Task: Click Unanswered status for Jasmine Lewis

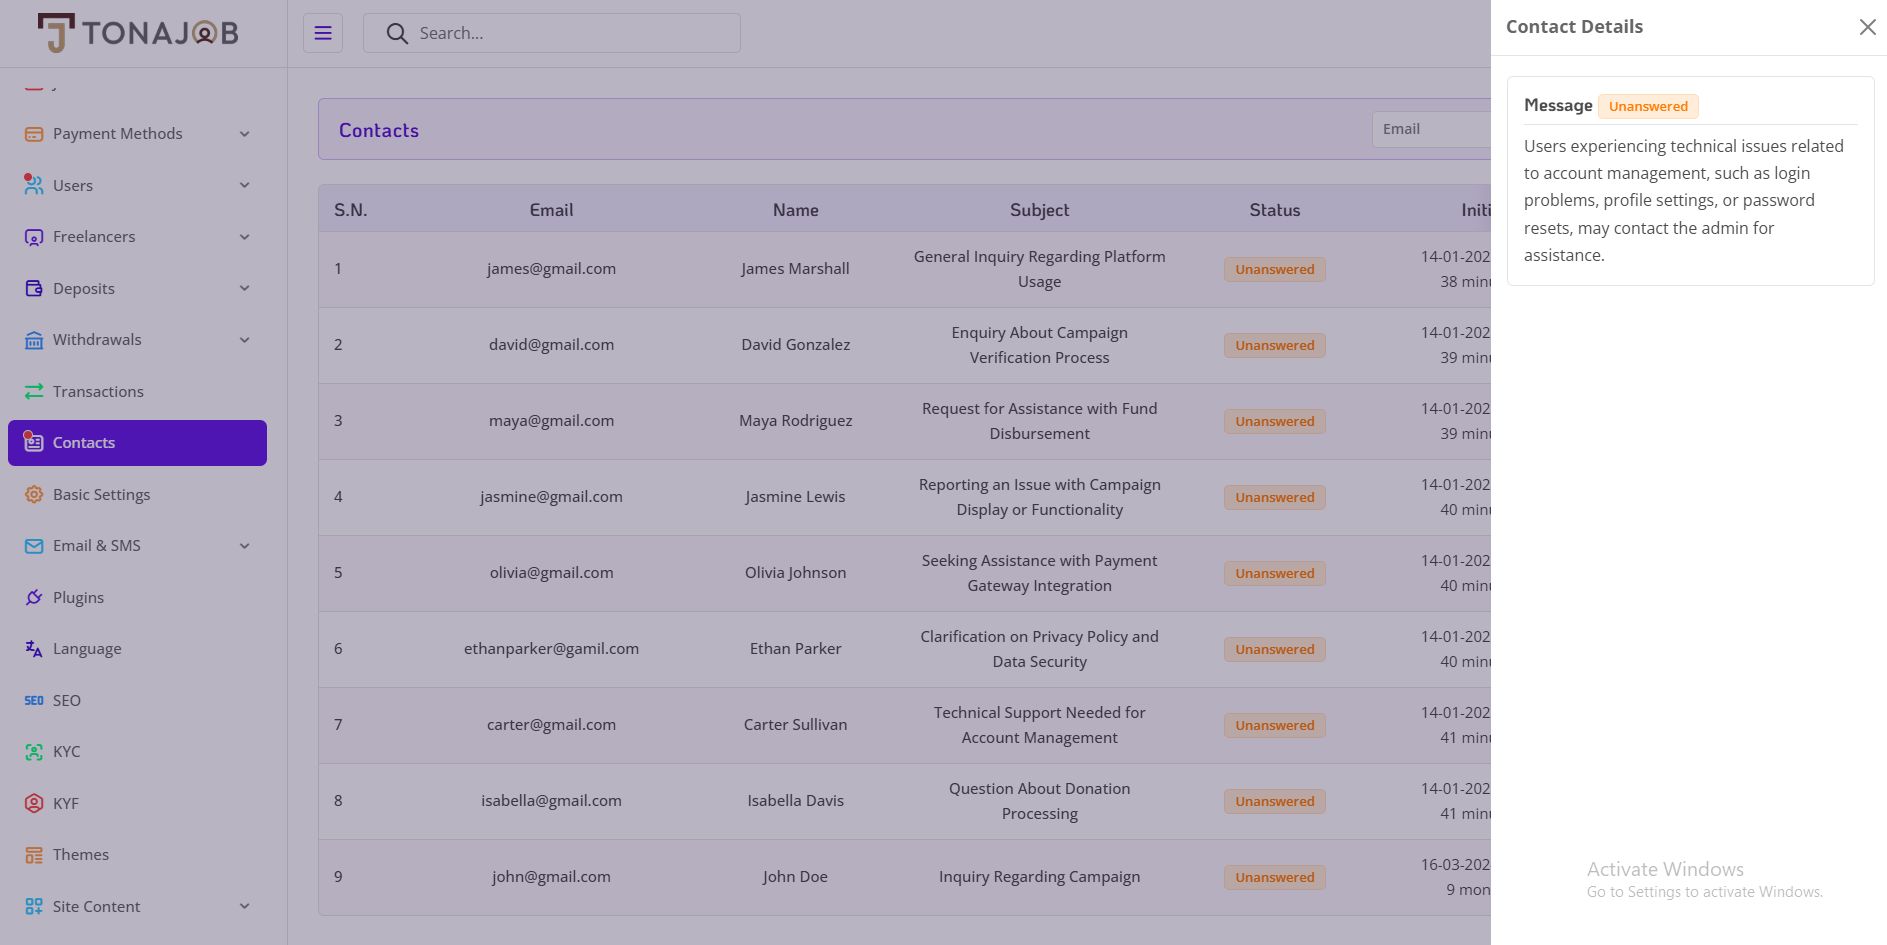Action: (x=1275, y=497)
